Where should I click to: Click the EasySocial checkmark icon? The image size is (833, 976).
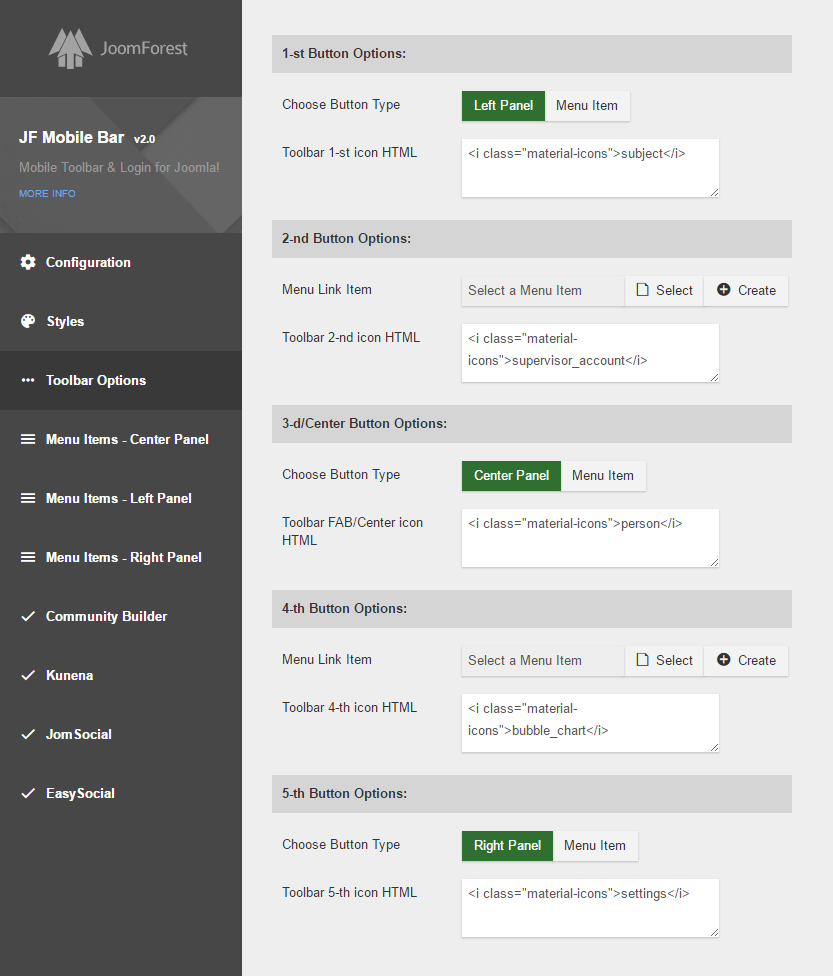[x=28, y=793]
